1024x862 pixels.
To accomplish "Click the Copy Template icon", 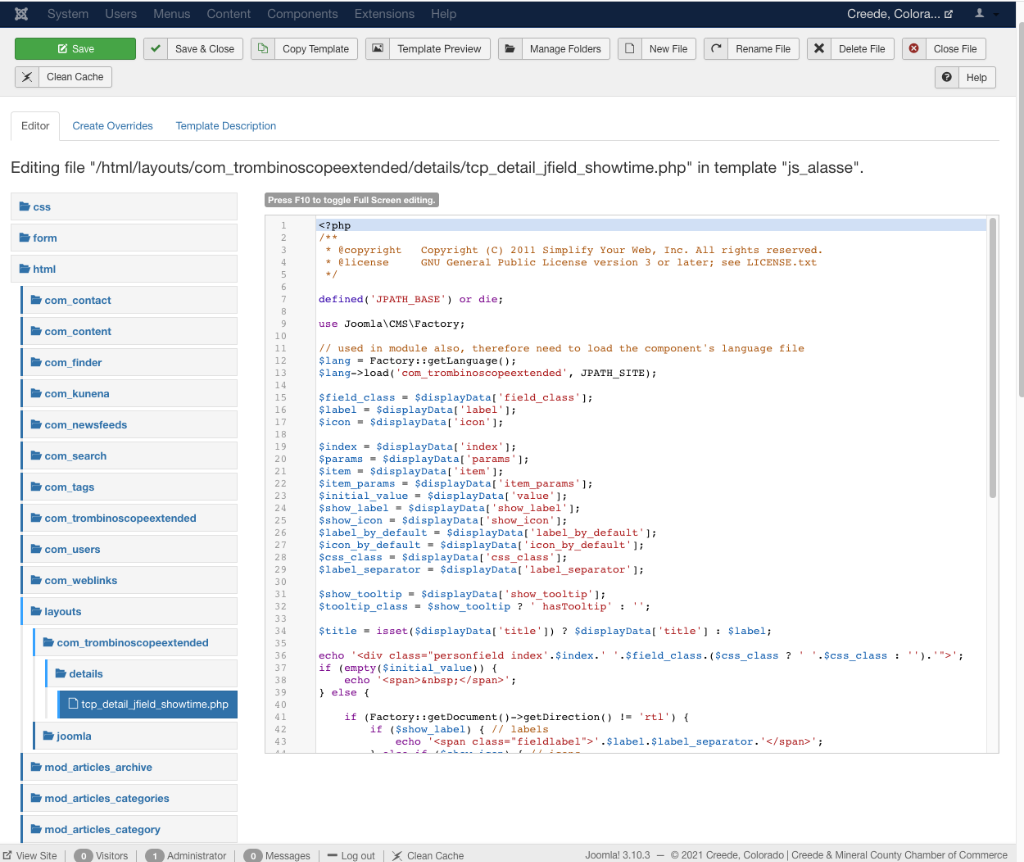I will coord(262,49).
